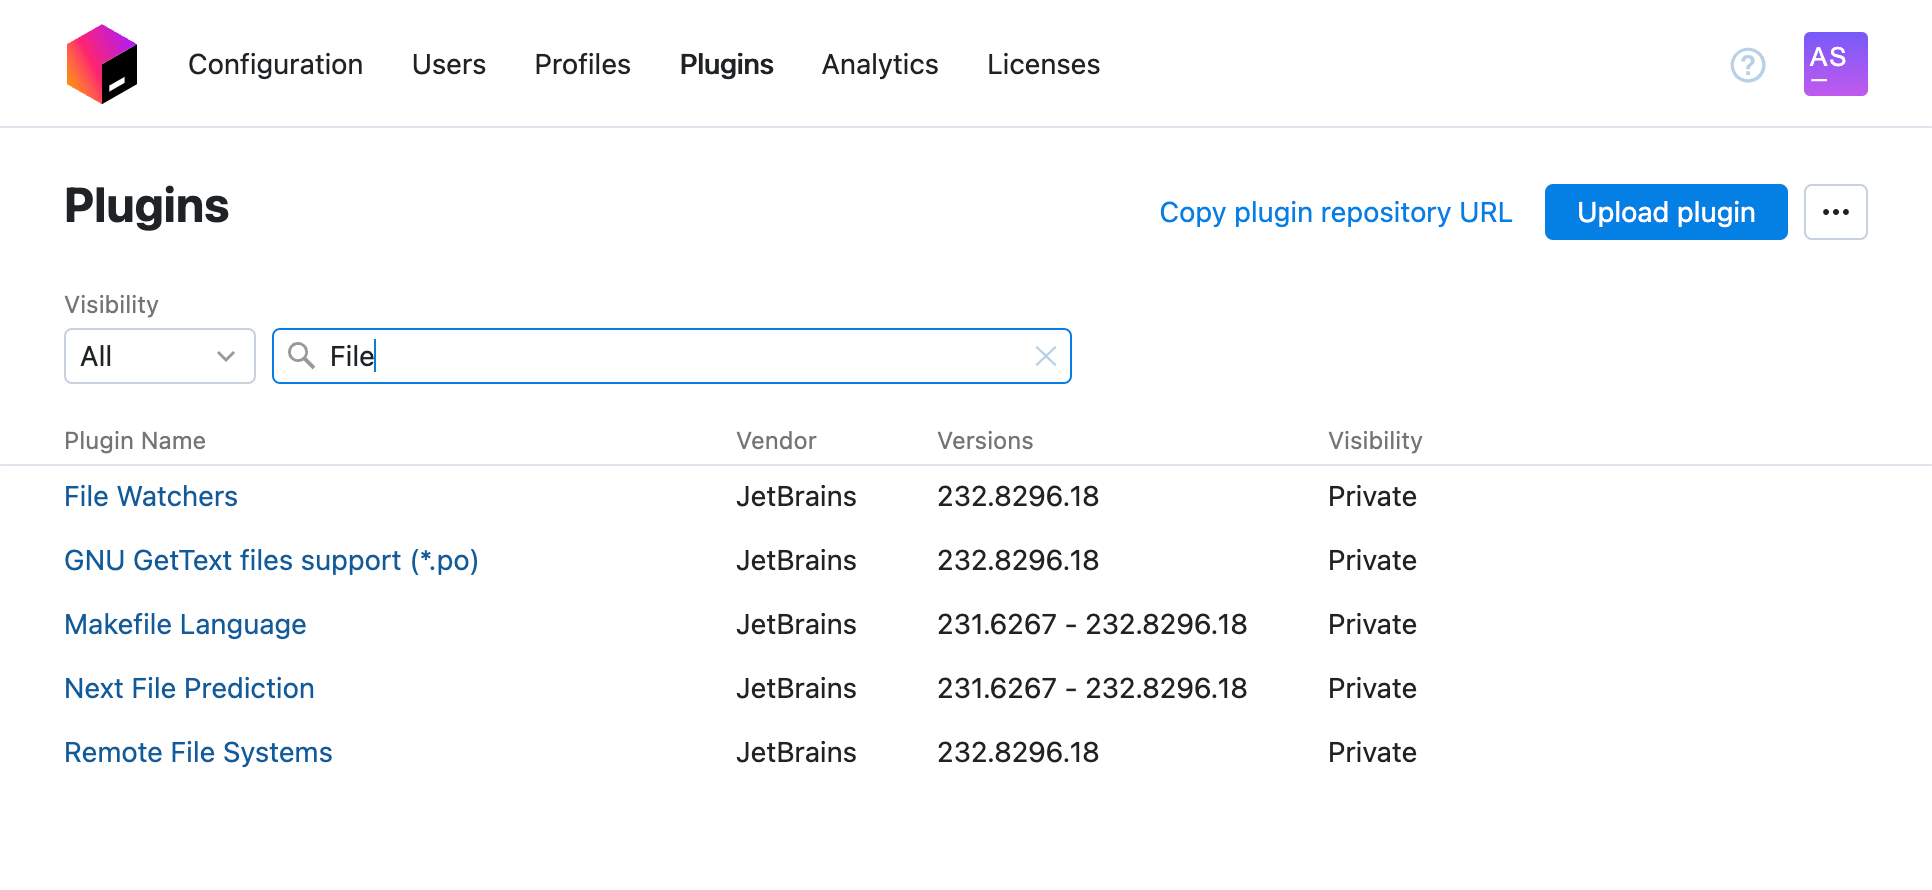The width and height of the screenshot is (1932, 890).
Task: Click Copy plugin repository URL link
Action: click(x=1335, y=212)
